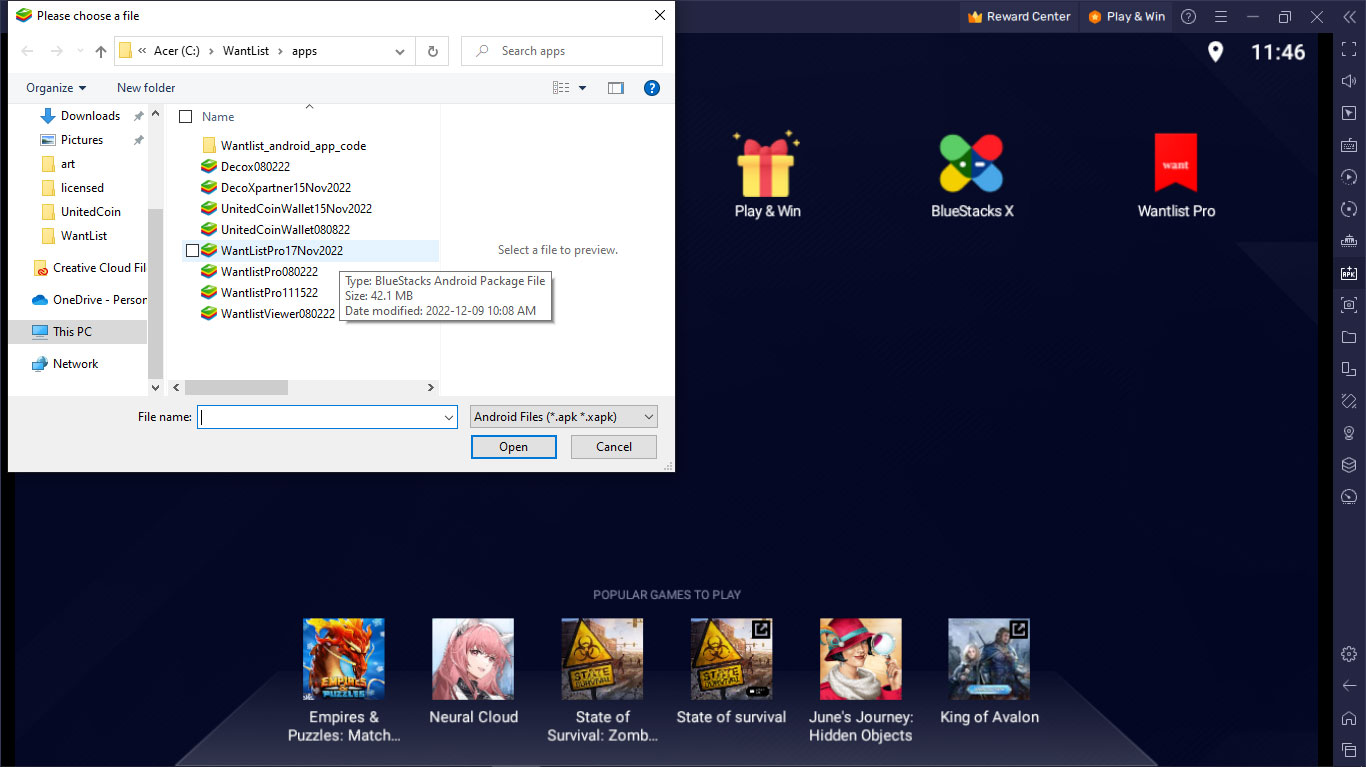The image size is (1366, 767).
Task: Show recent apps icon in sidebar
Action: 1349,750
